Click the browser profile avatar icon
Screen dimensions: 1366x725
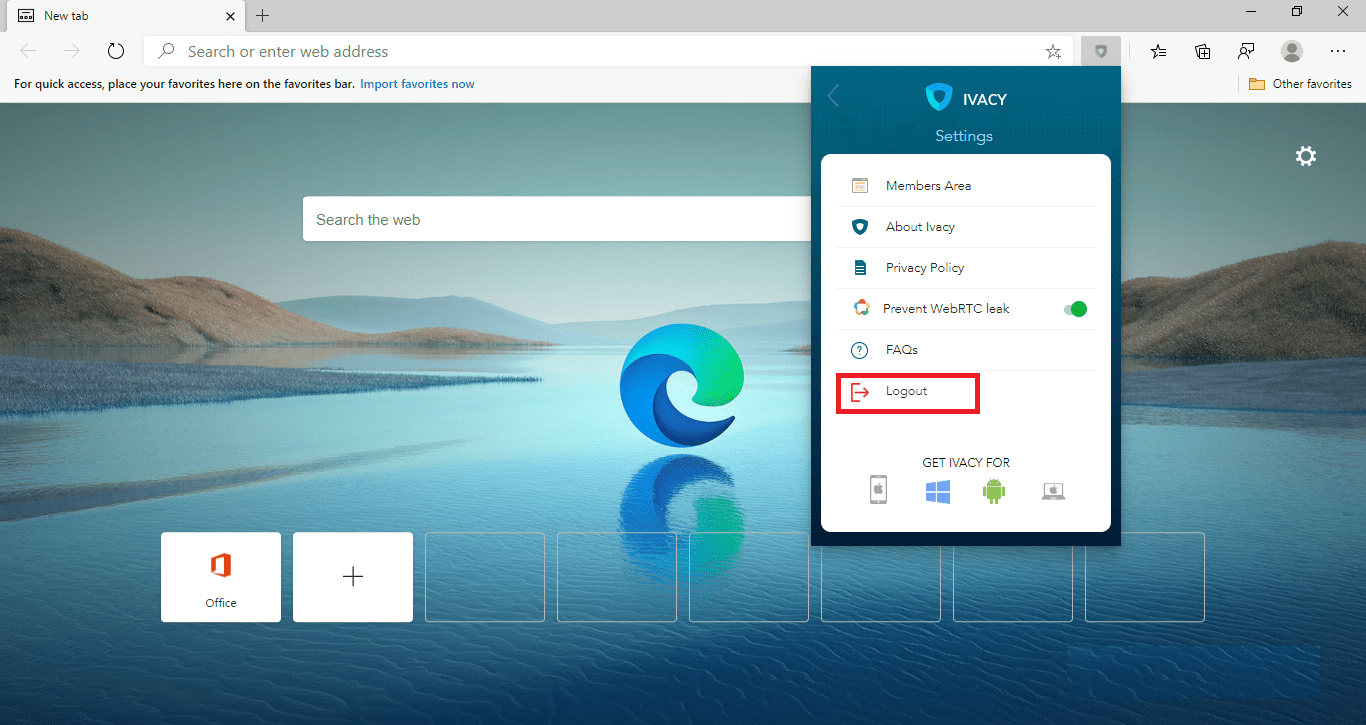[1291, 51]
